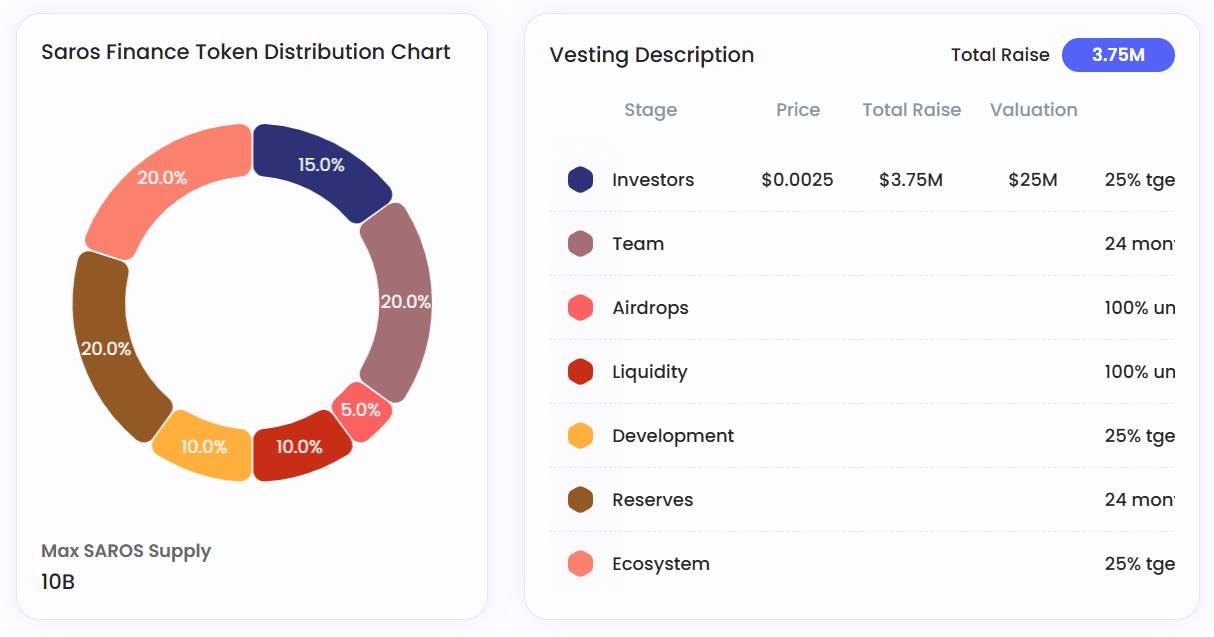The height and width of the screenshot is (637, 1214).
Task: Click the Liquidity red hexagon icon
Action: point(580,372)
